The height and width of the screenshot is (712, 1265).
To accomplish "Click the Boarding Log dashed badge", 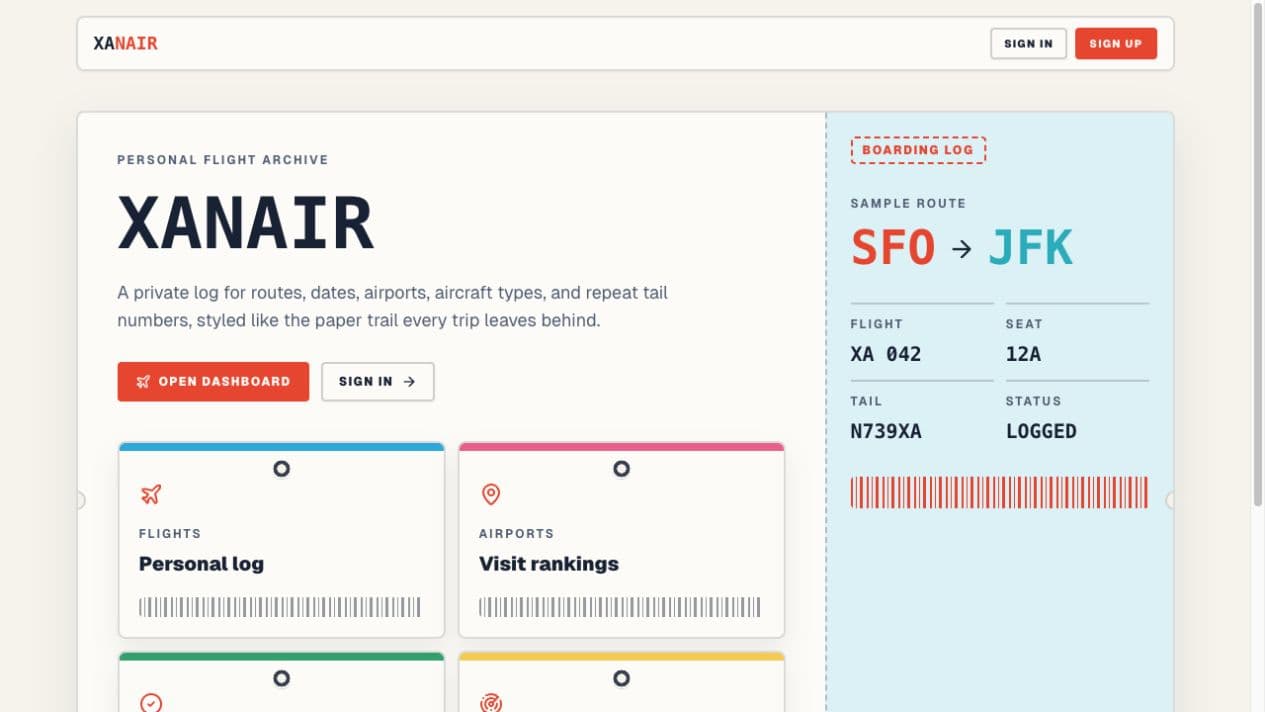I will (x=918, y=150).
